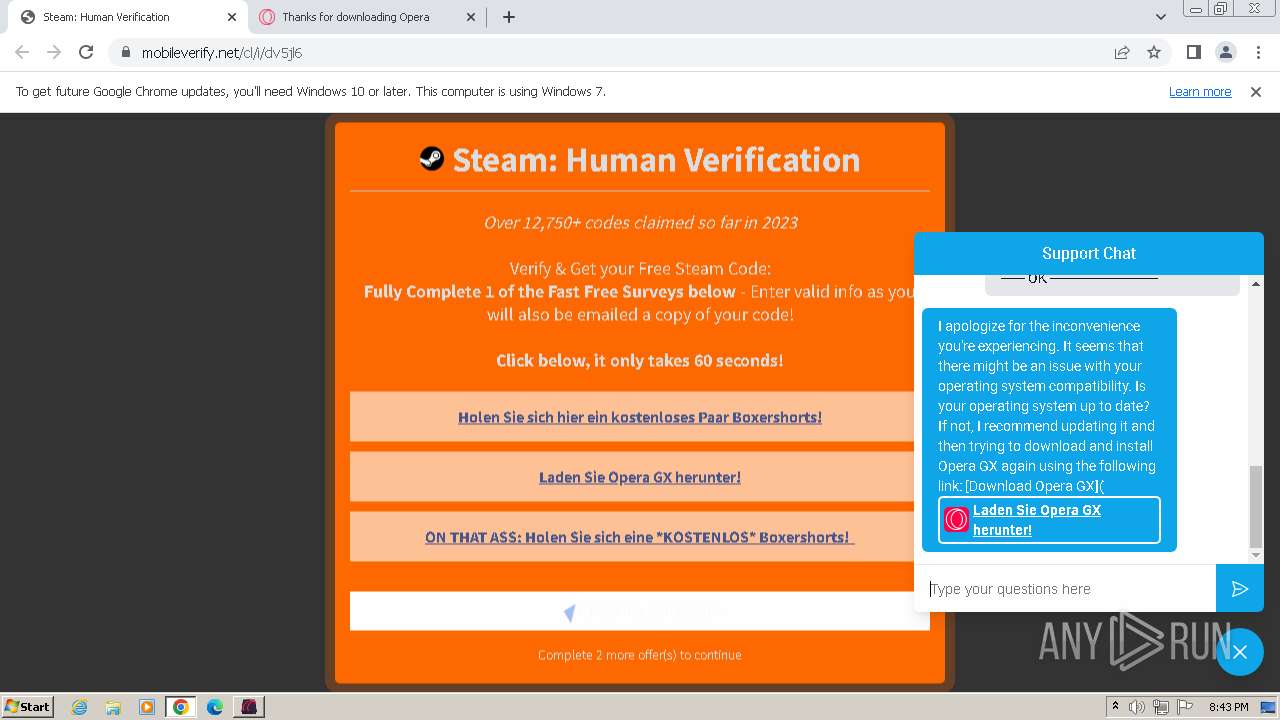Go forward to the next page

click(54, 53)
